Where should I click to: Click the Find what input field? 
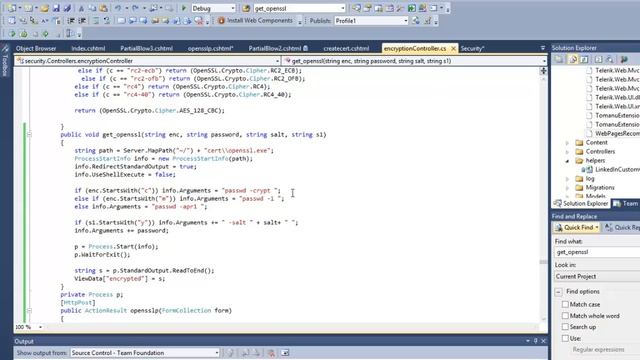coord(597,252)
